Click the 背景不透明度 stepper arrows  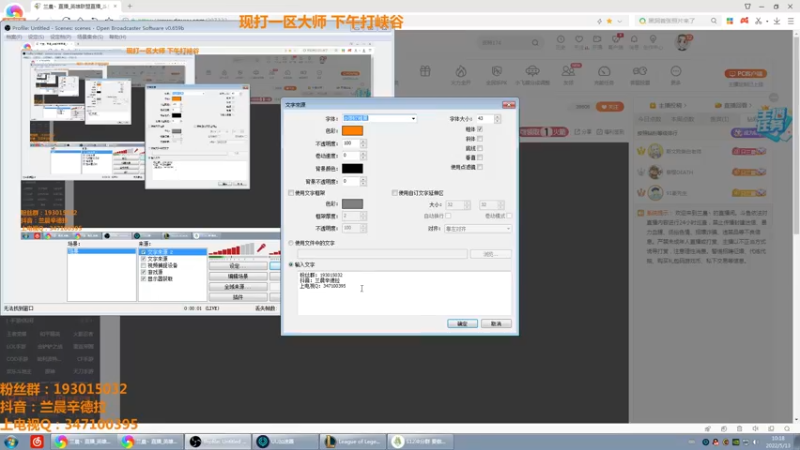[363, 181]
